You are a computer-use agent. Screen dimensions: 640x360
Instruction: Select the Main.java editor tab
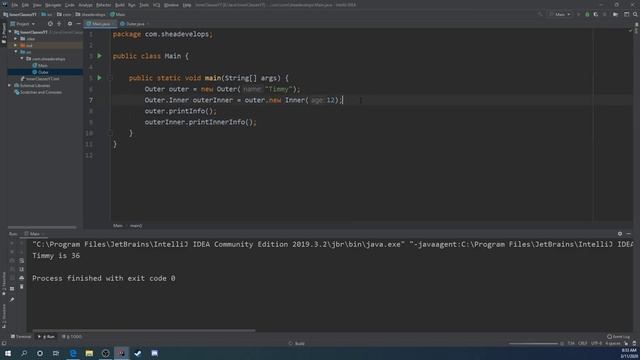100,24
